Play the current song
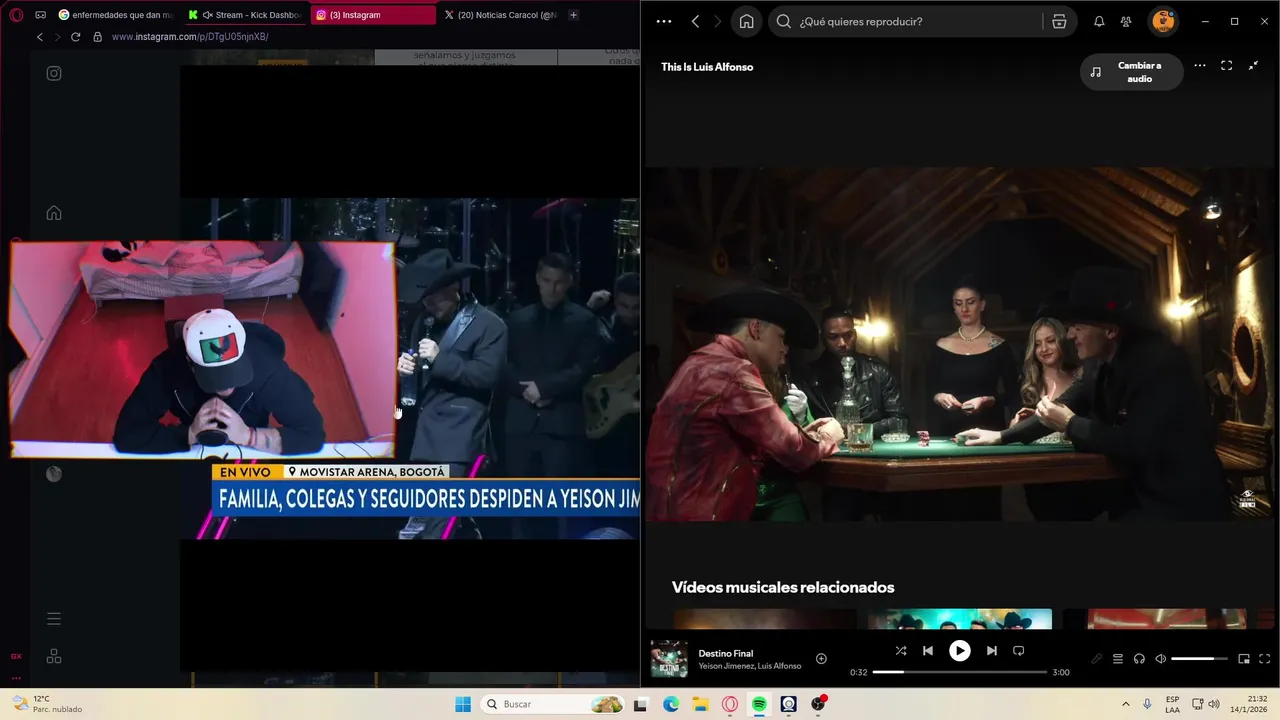Image resolution: width=1280 pixels, height=720 pixels. 959,650
